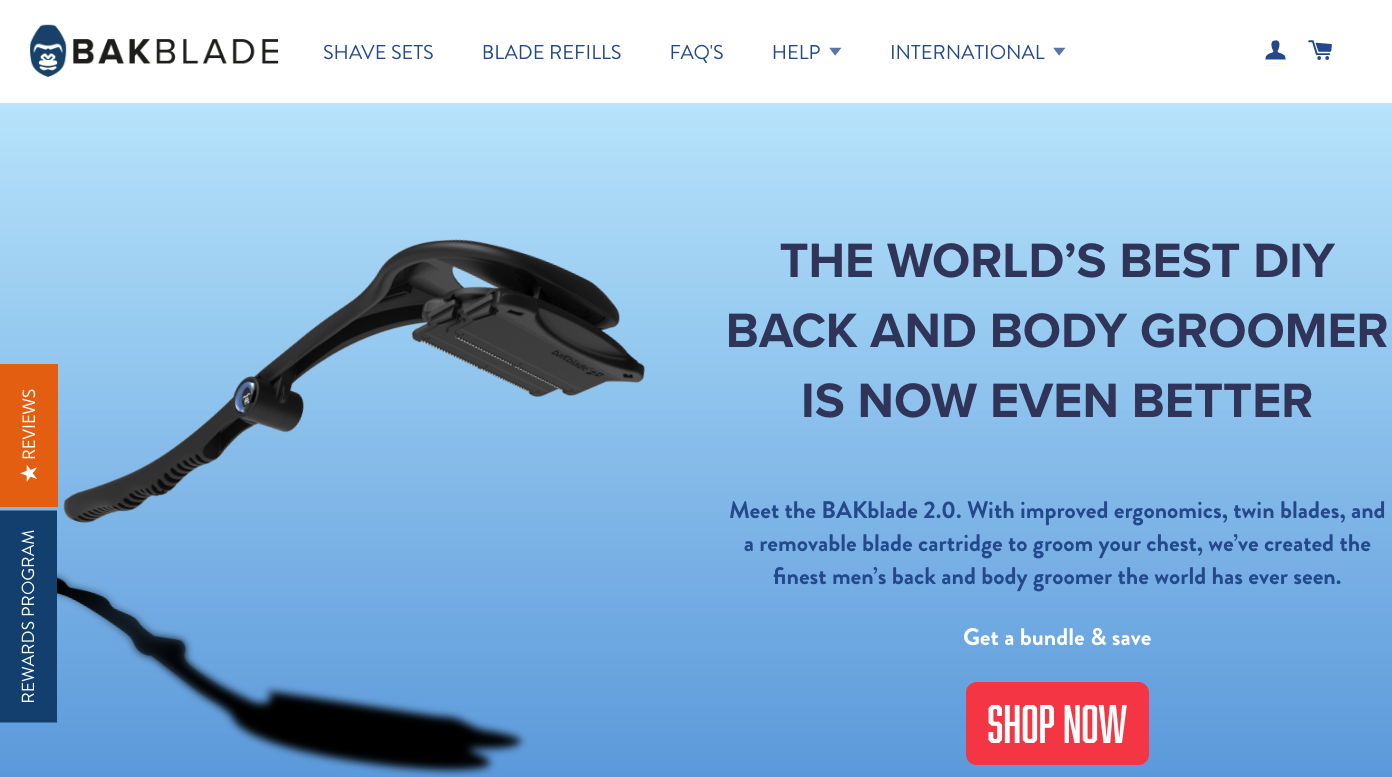Click the BAKblade razor product image
The width and height of the screenshot is (1392, 777).
coord(354,380)
